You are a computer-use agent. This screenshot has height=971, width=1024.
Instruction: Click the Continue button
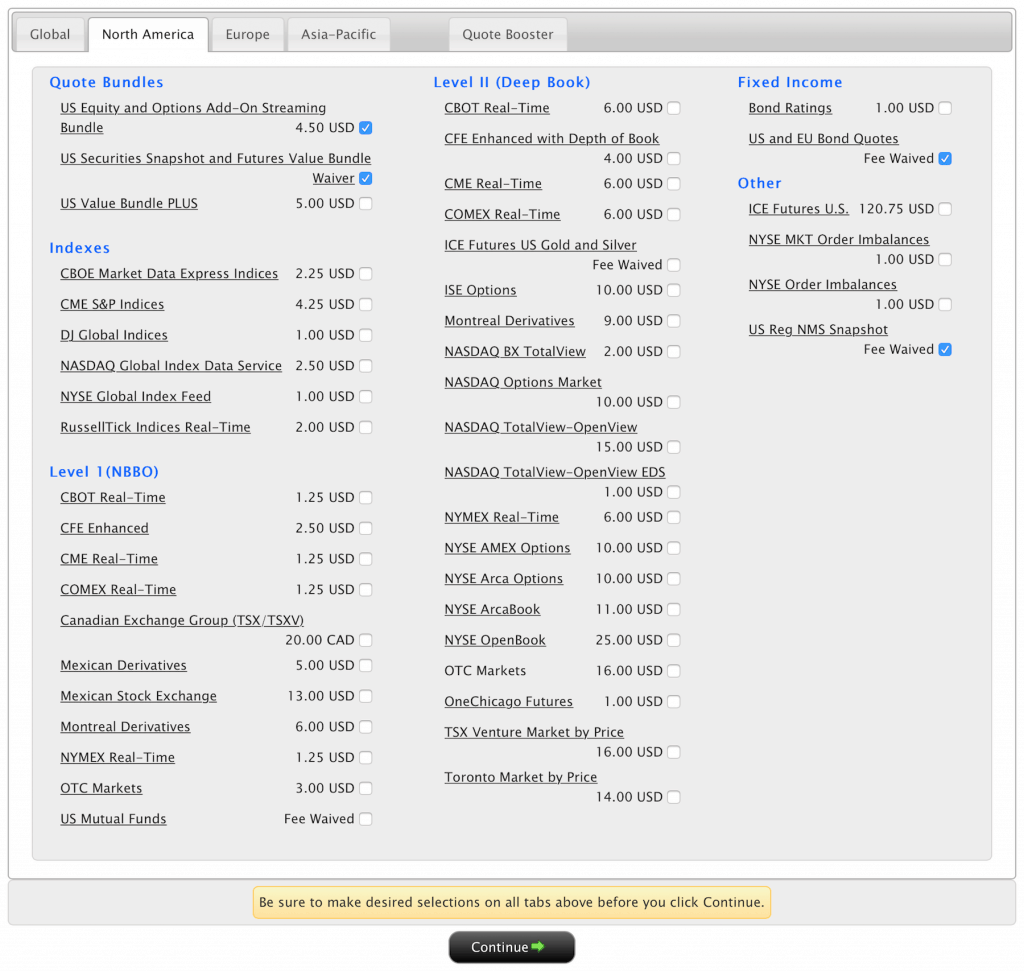click(511, 947)
